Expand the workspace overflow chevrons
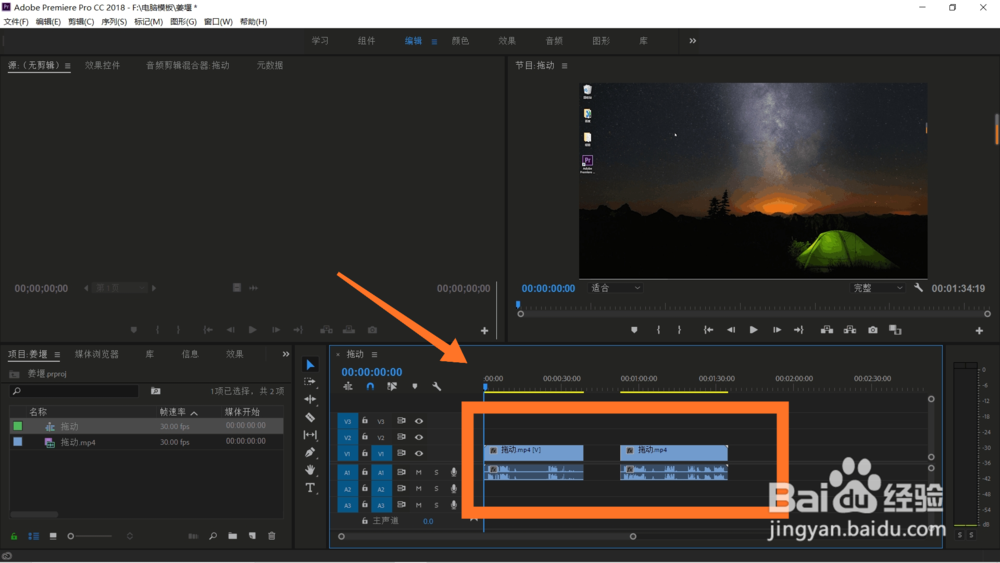The image size is (1000, 563). tap(693, 41)
